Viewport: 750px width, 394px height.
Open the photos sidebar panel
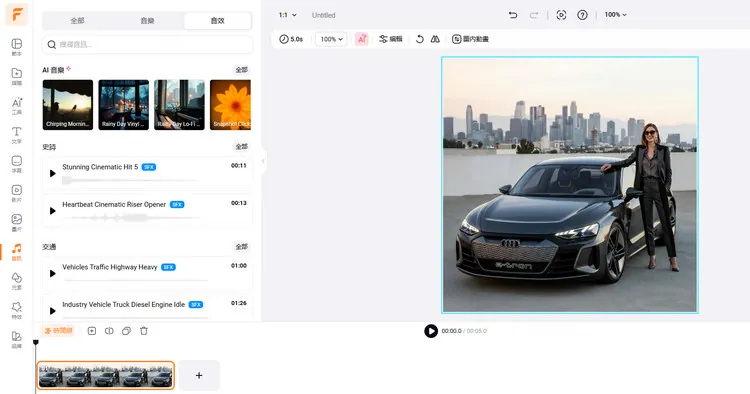point(16,222)
